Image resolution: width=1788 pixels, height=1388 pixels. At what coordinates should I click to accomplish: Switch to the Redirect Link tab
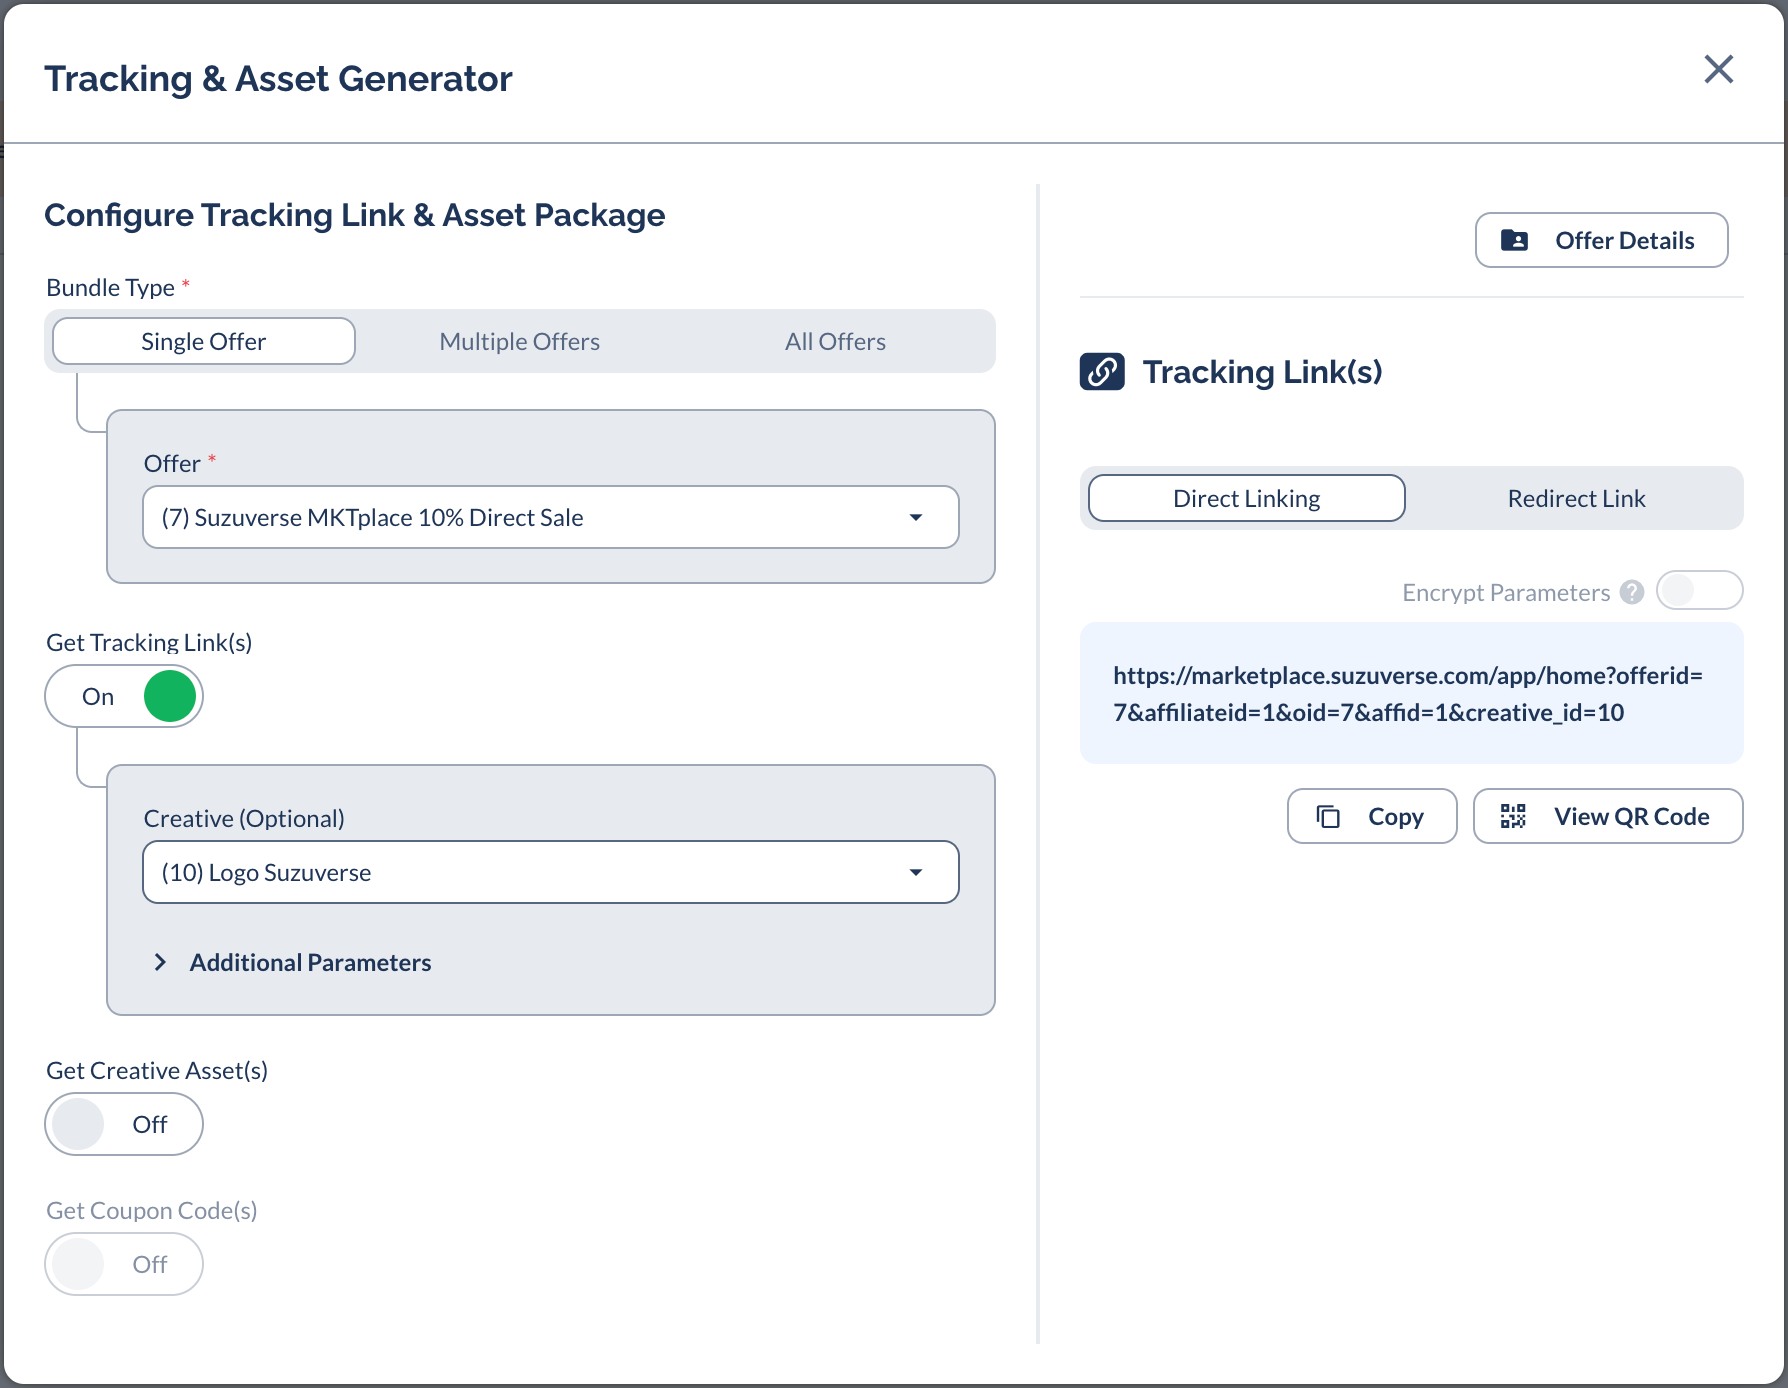(x=1576, y=498)
